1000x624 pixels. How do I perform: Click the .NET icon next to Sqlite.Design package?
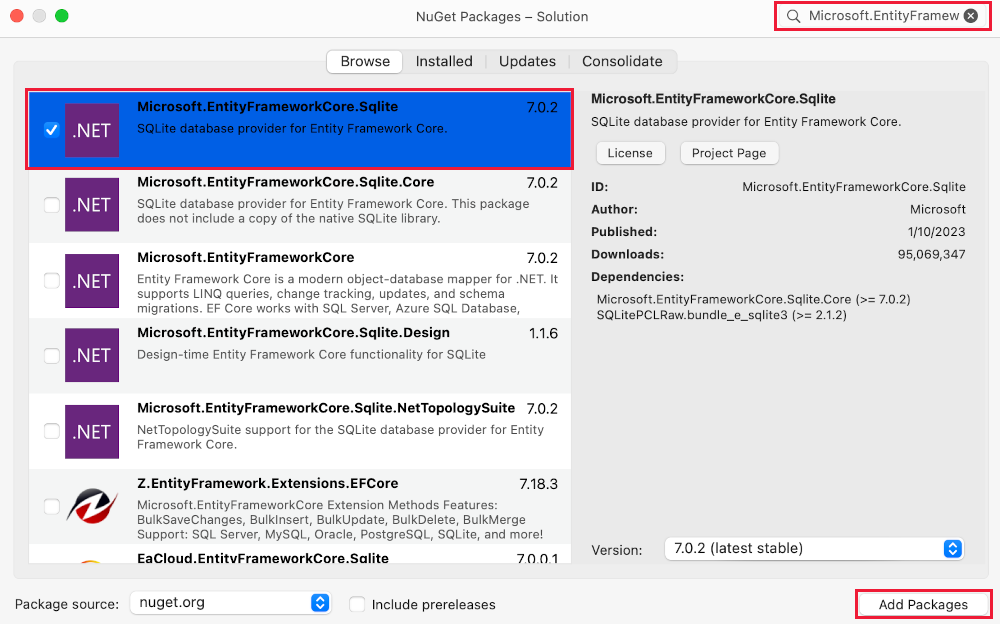(91, 355)
